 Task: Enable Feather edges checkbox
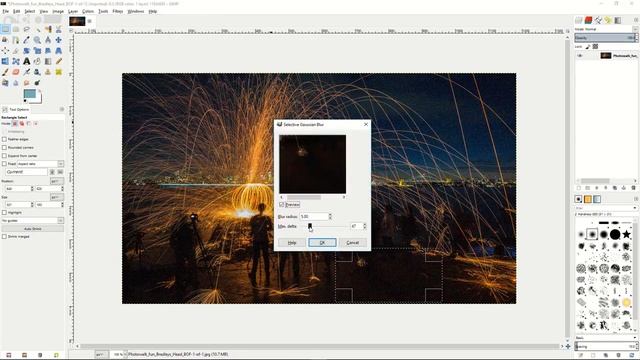tap(4, 140)
